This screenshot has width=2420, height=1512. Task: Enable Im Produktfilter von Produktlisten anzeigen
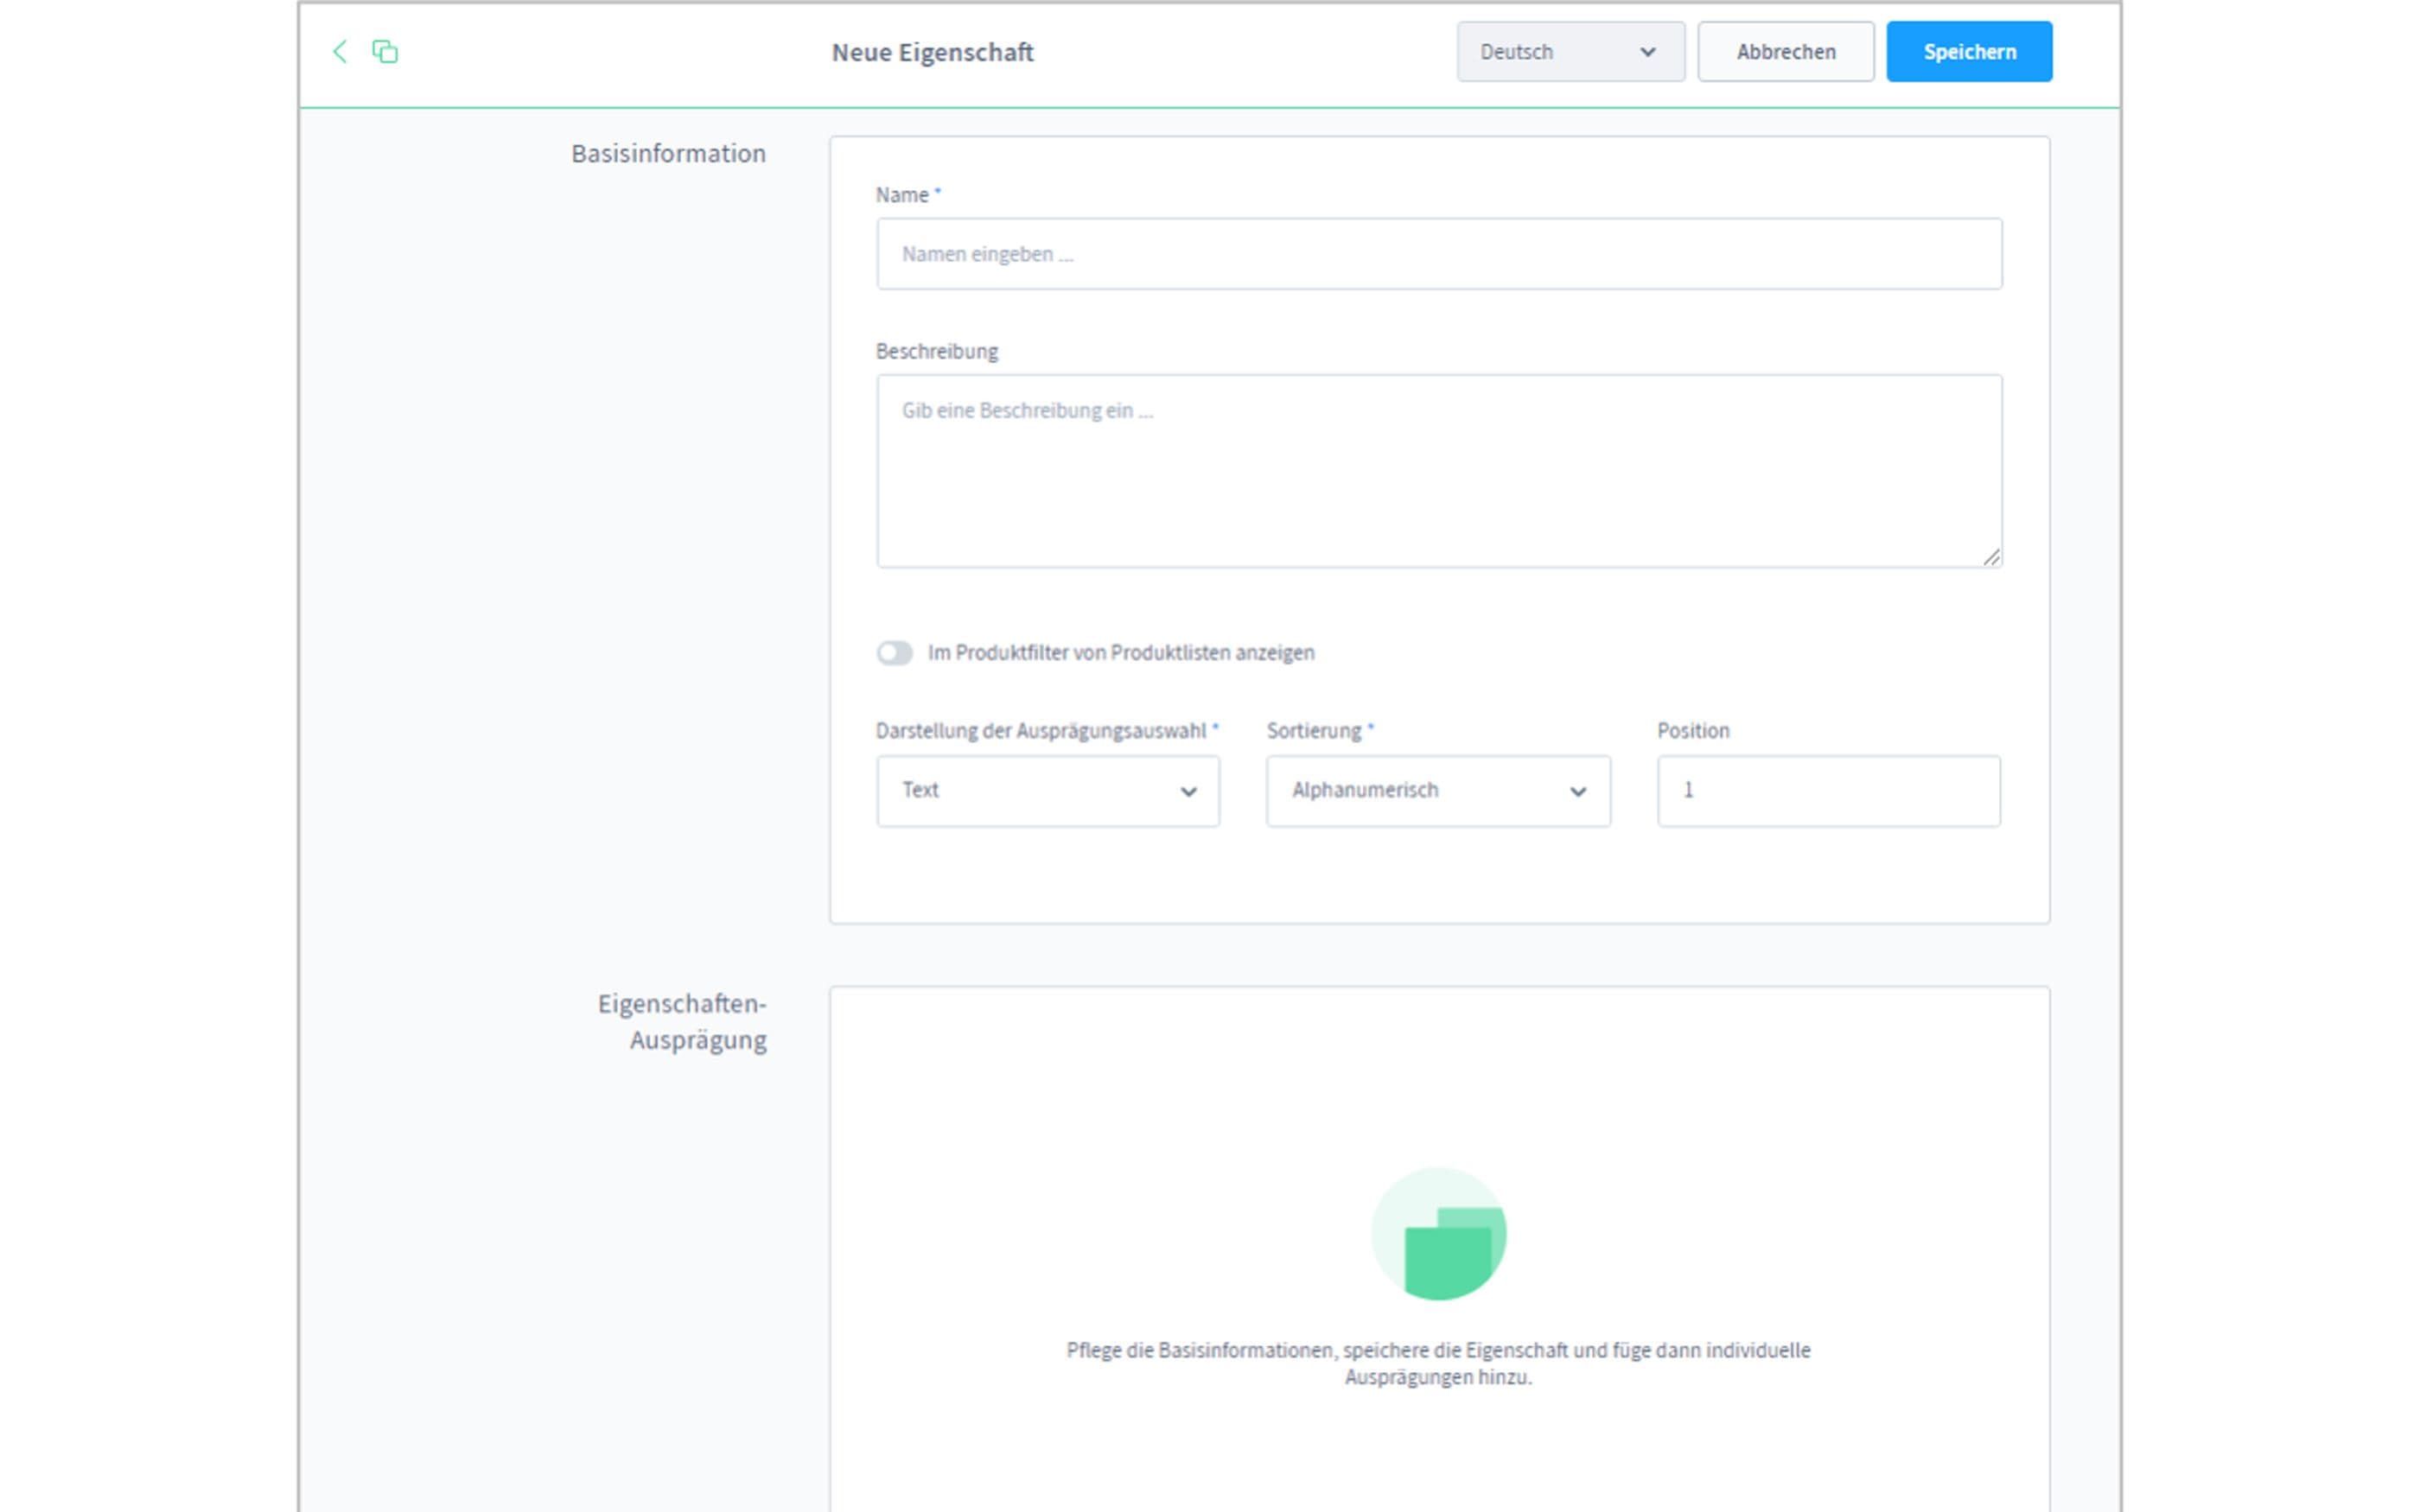895,652
